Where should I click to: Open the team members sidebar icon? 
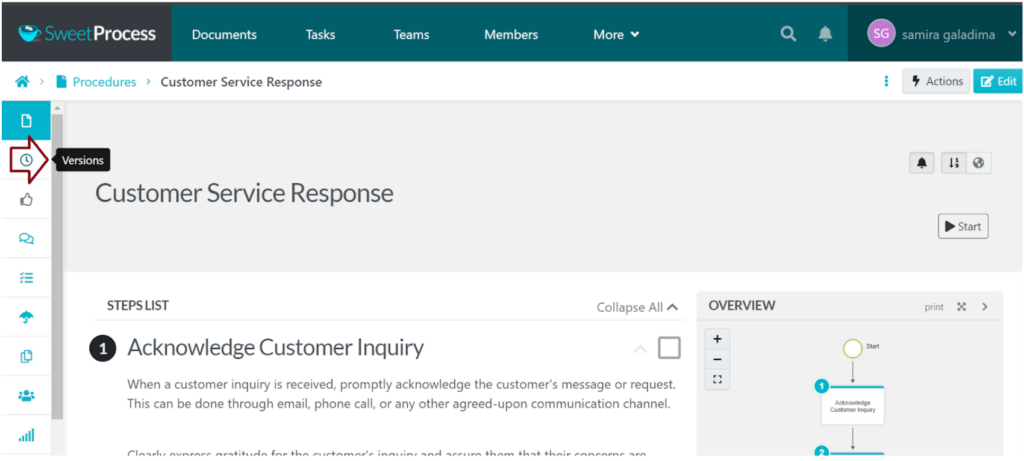(x=26, y=395)
